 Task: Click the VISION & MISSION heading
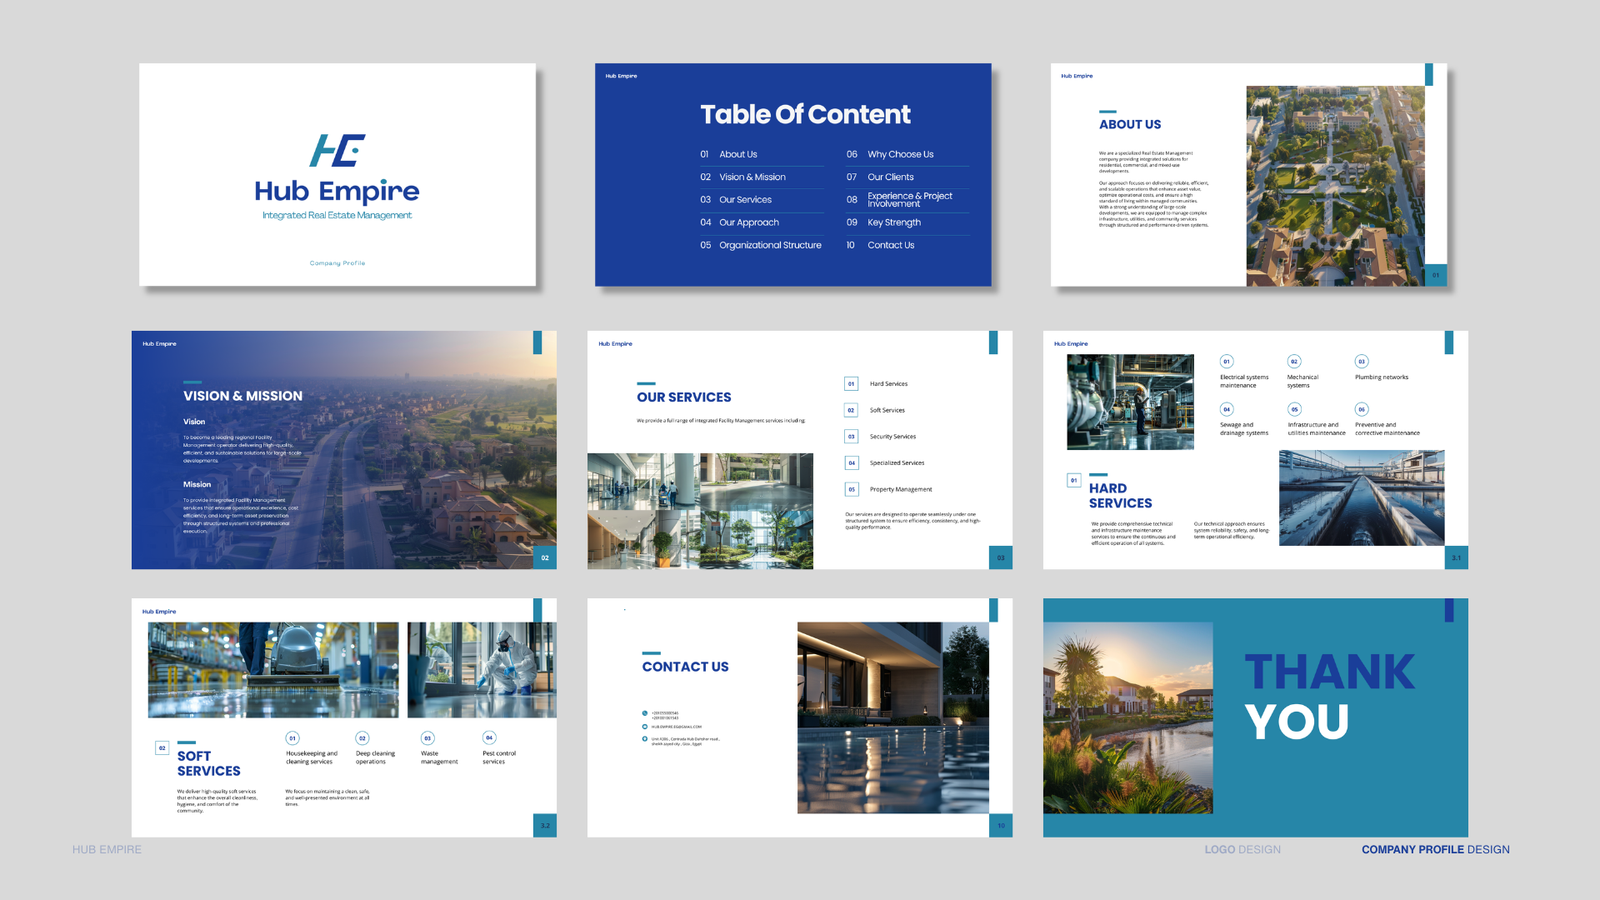(x=243, y=396)
